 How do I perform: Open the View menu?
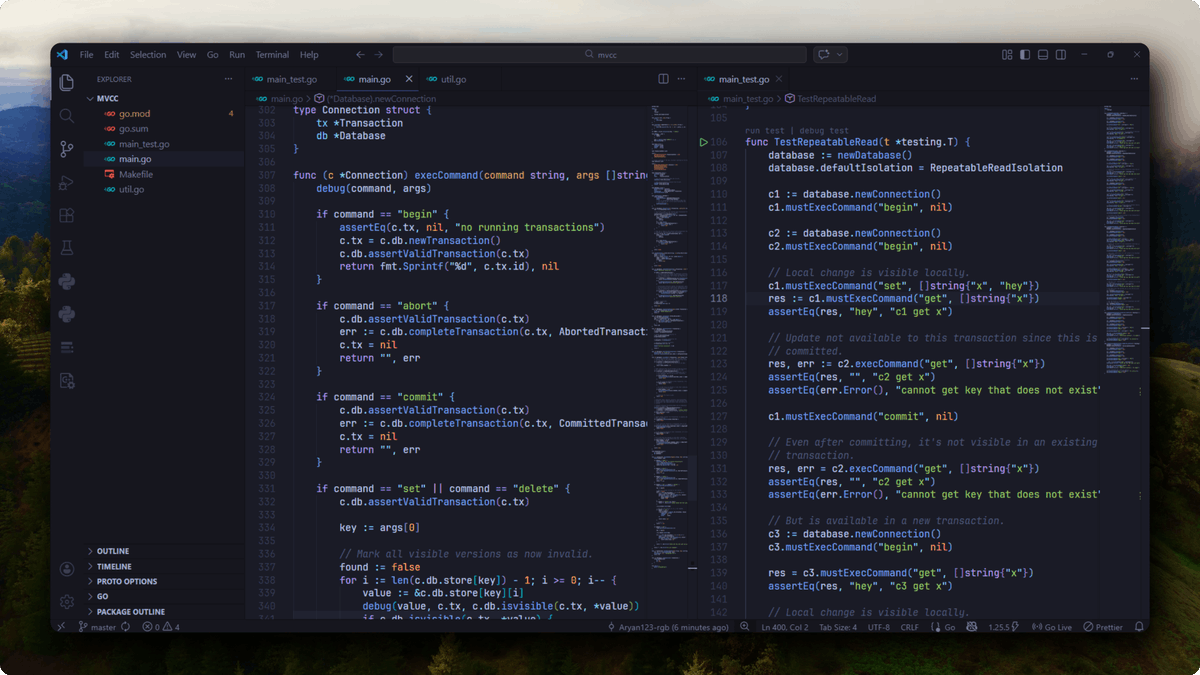click(187, 55)
